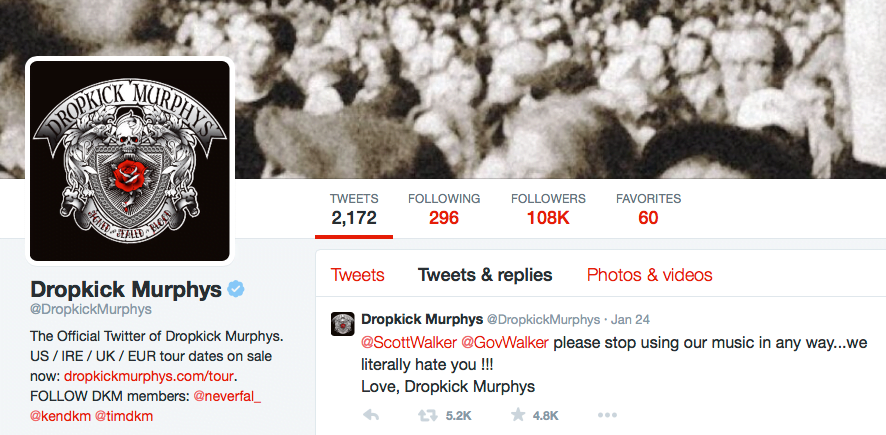The image size is (886, 435).
Task: Retweet the Scott Walker tweet
Action: click(428, 416)
